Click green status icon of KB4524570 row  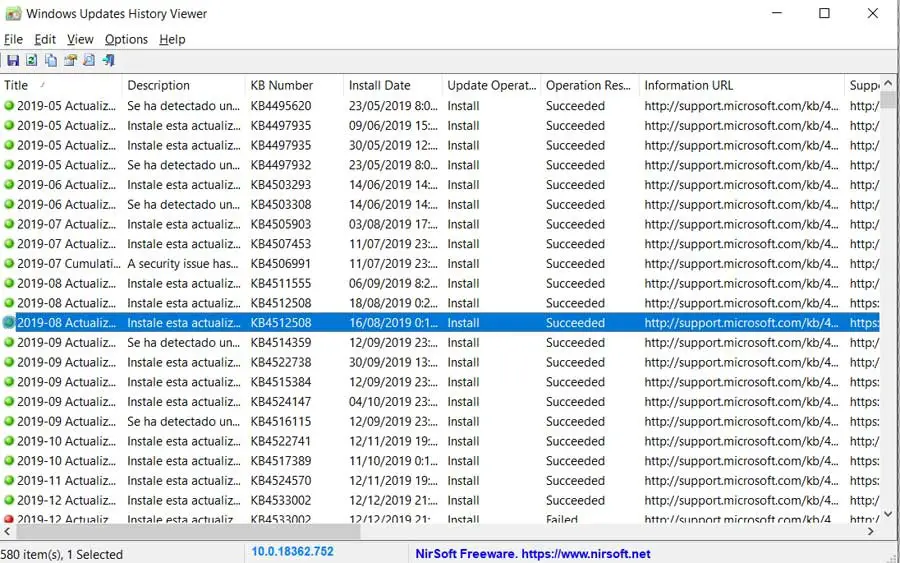point(9,480)
